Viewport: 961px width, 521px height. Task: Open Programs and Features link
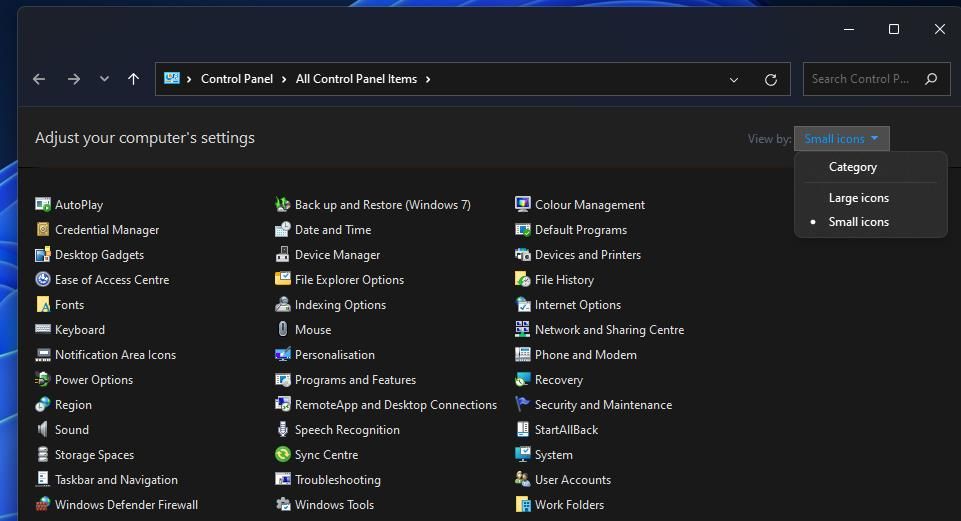(355, 380)
